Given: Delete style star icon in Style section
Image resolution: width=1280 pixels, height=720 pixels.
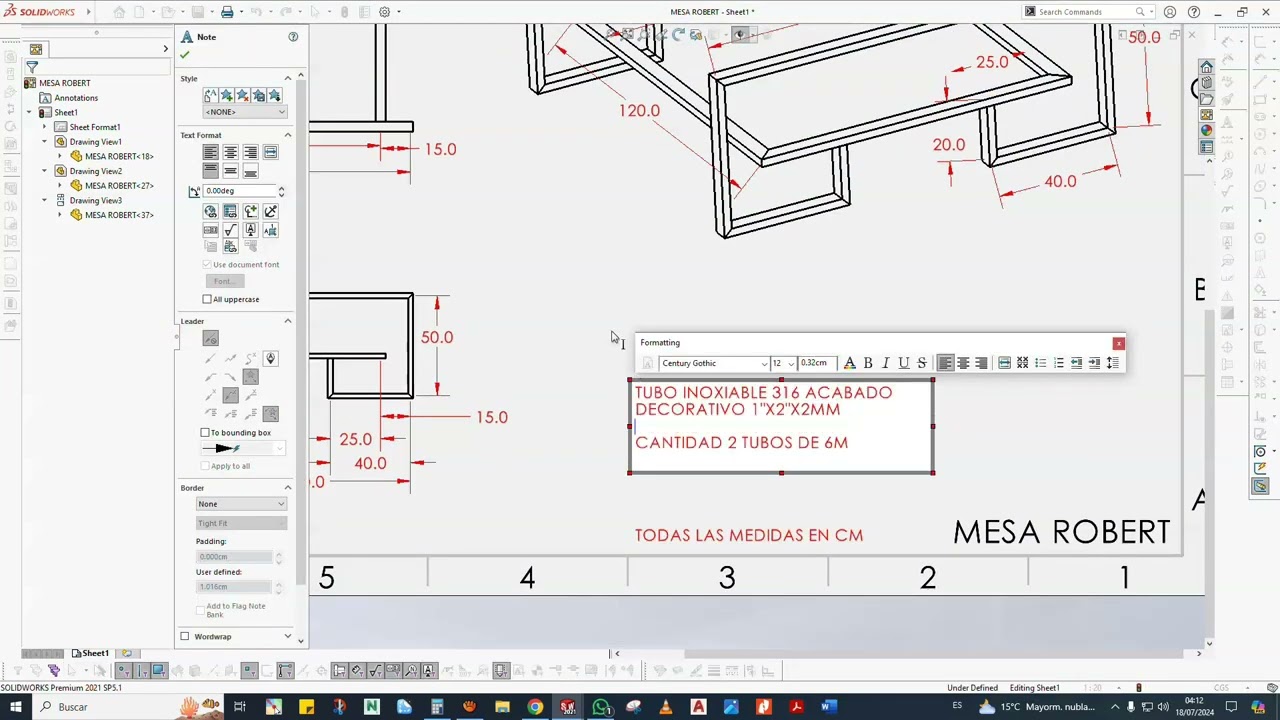Looking at the screenshot, I should 243,96.
